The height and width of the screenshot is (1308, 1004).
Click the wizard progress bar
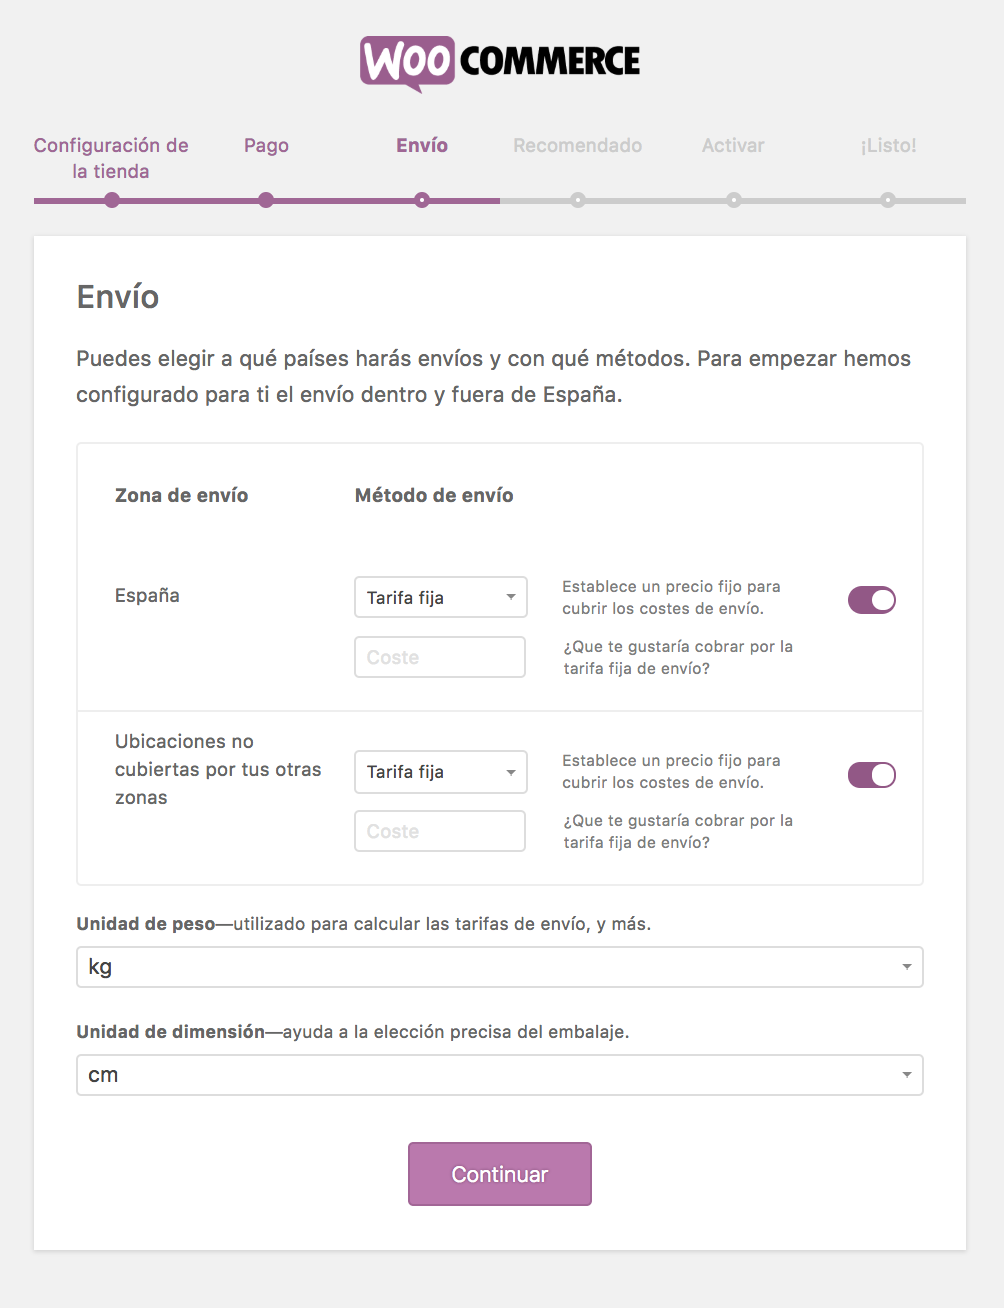500,200
